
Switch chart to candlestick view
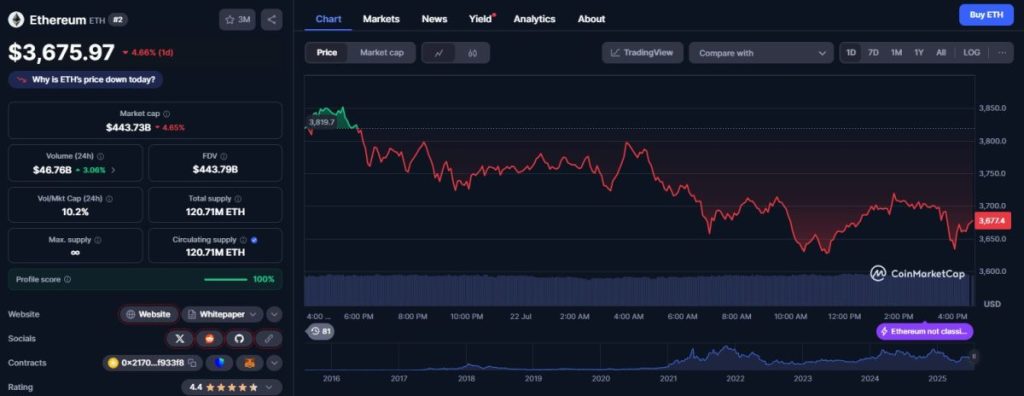click(472, 53)
